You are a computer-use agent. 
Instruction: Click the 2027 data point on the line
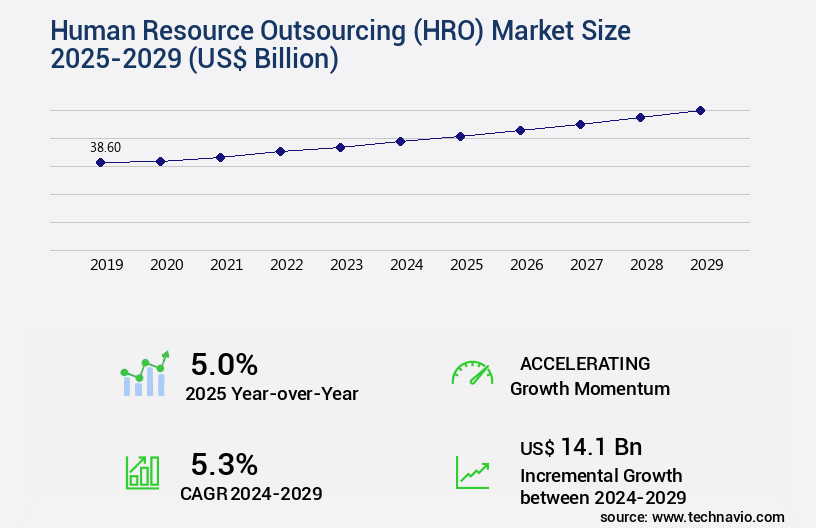[580, 124]
